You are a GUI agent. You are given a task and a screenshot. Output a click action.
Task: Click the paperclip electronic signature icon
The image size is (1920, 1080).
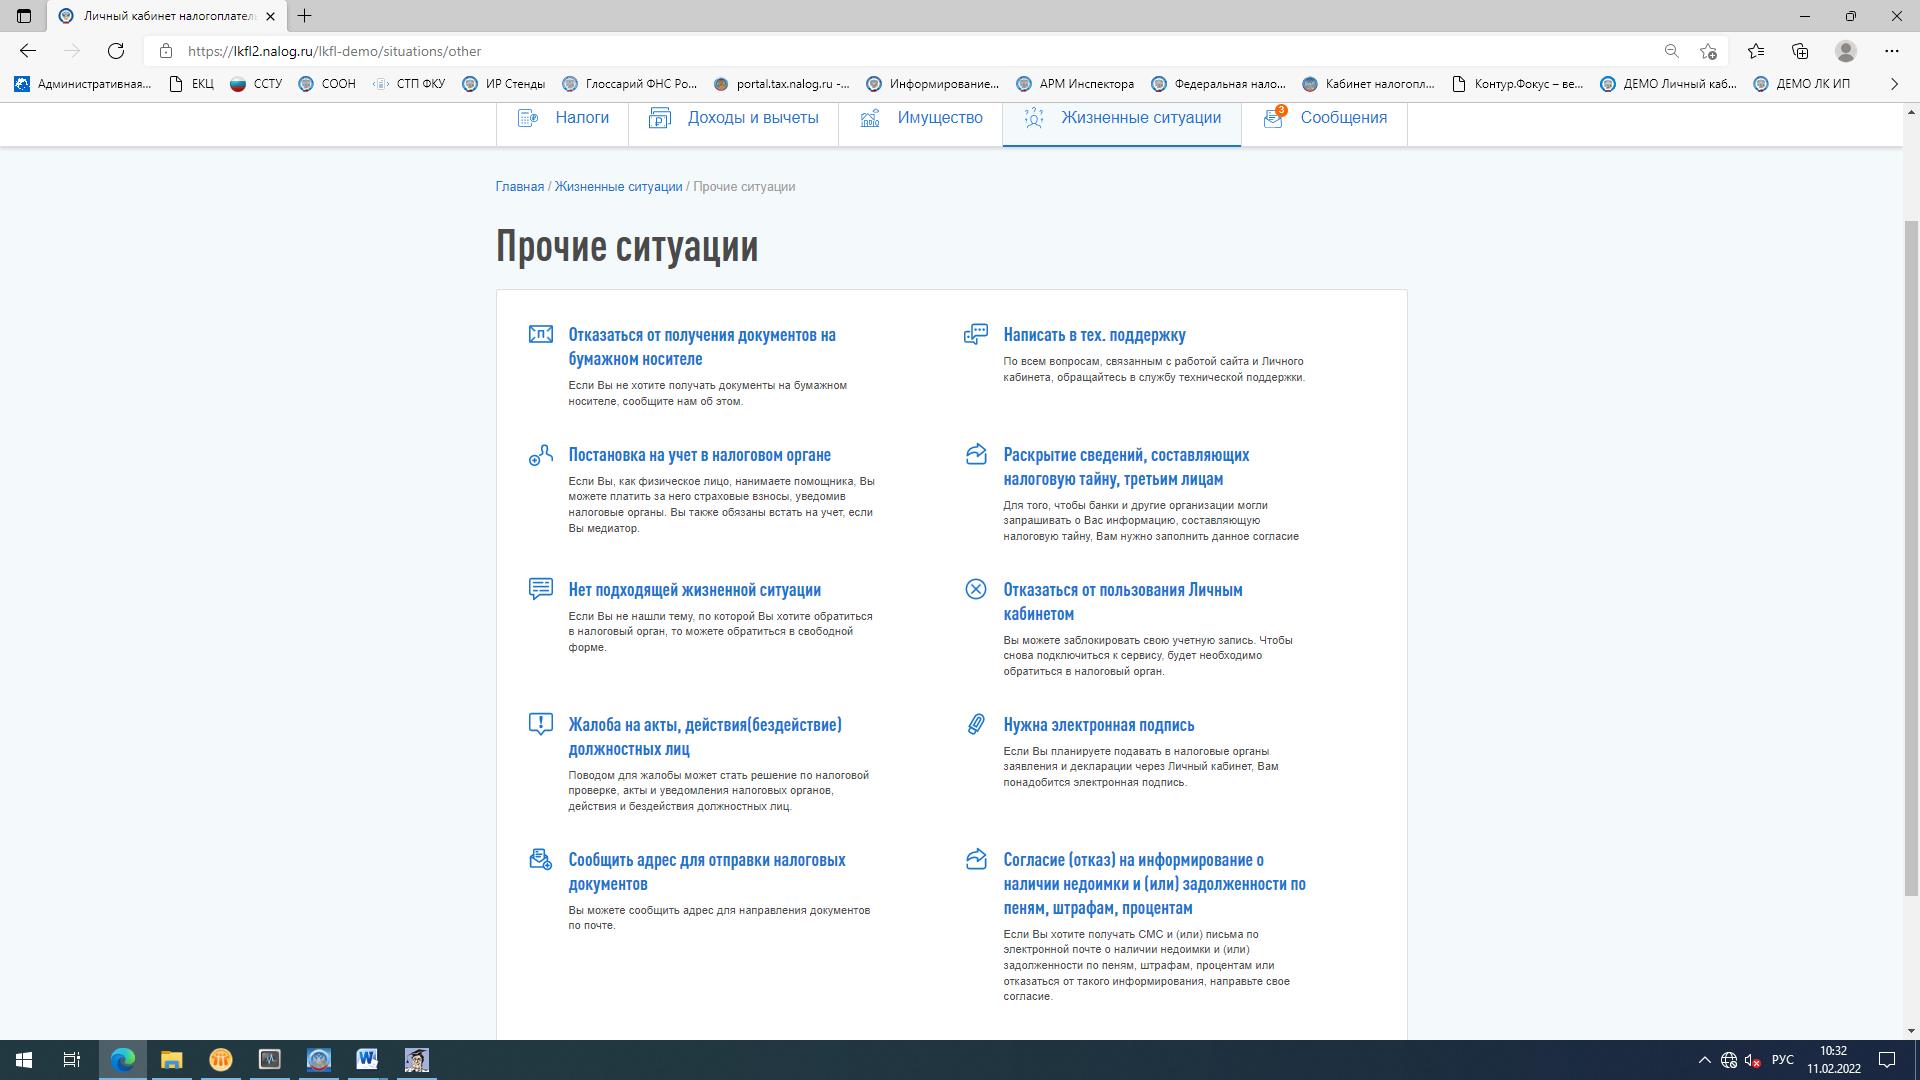[975, 724]
